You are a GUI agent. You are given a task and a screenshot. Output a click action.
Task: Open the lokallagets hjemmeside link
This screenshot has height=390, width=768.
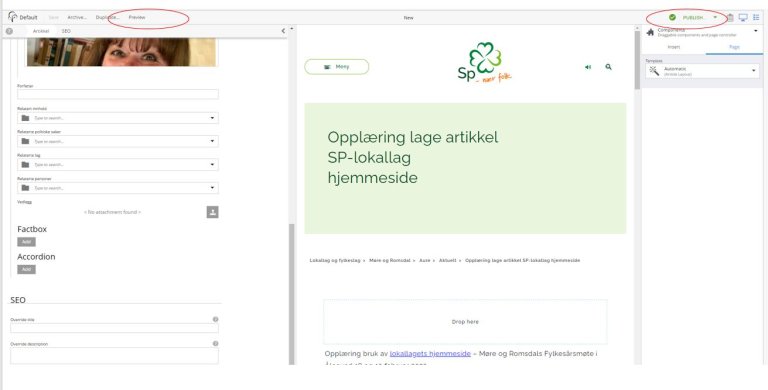pyautogui.click(x=430, y=353)
